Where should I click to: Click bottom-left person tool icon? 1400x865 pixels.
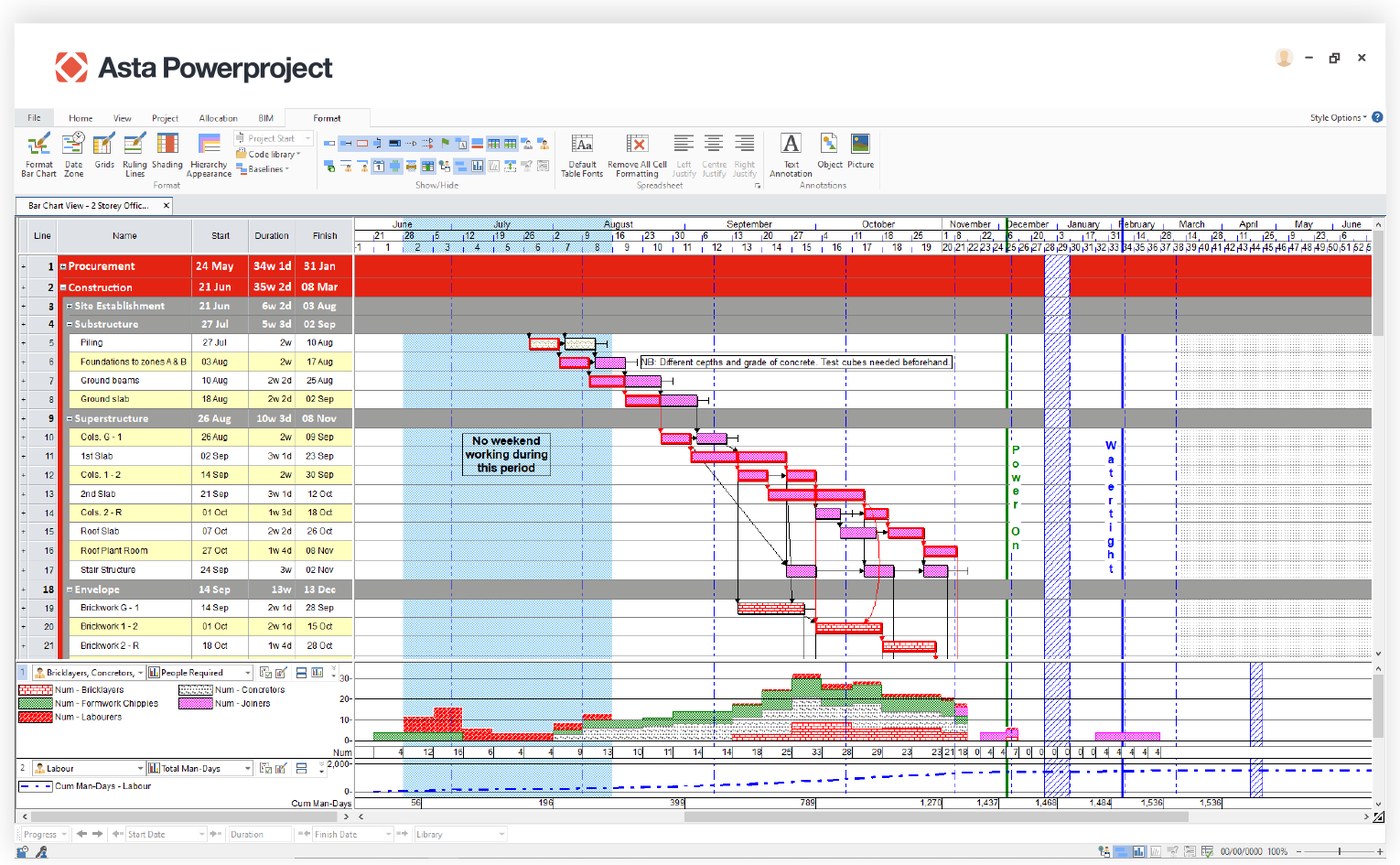click(x=44, y=851)
